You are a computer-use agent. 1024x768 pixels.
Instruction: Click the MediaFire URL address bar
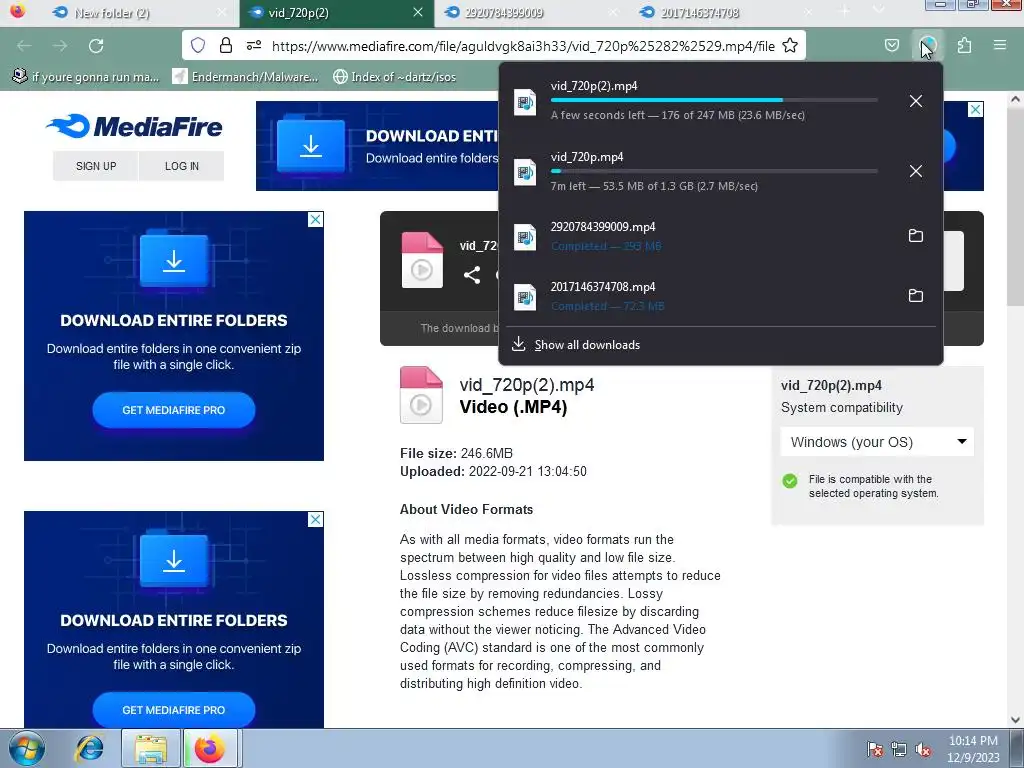point(522,46)
